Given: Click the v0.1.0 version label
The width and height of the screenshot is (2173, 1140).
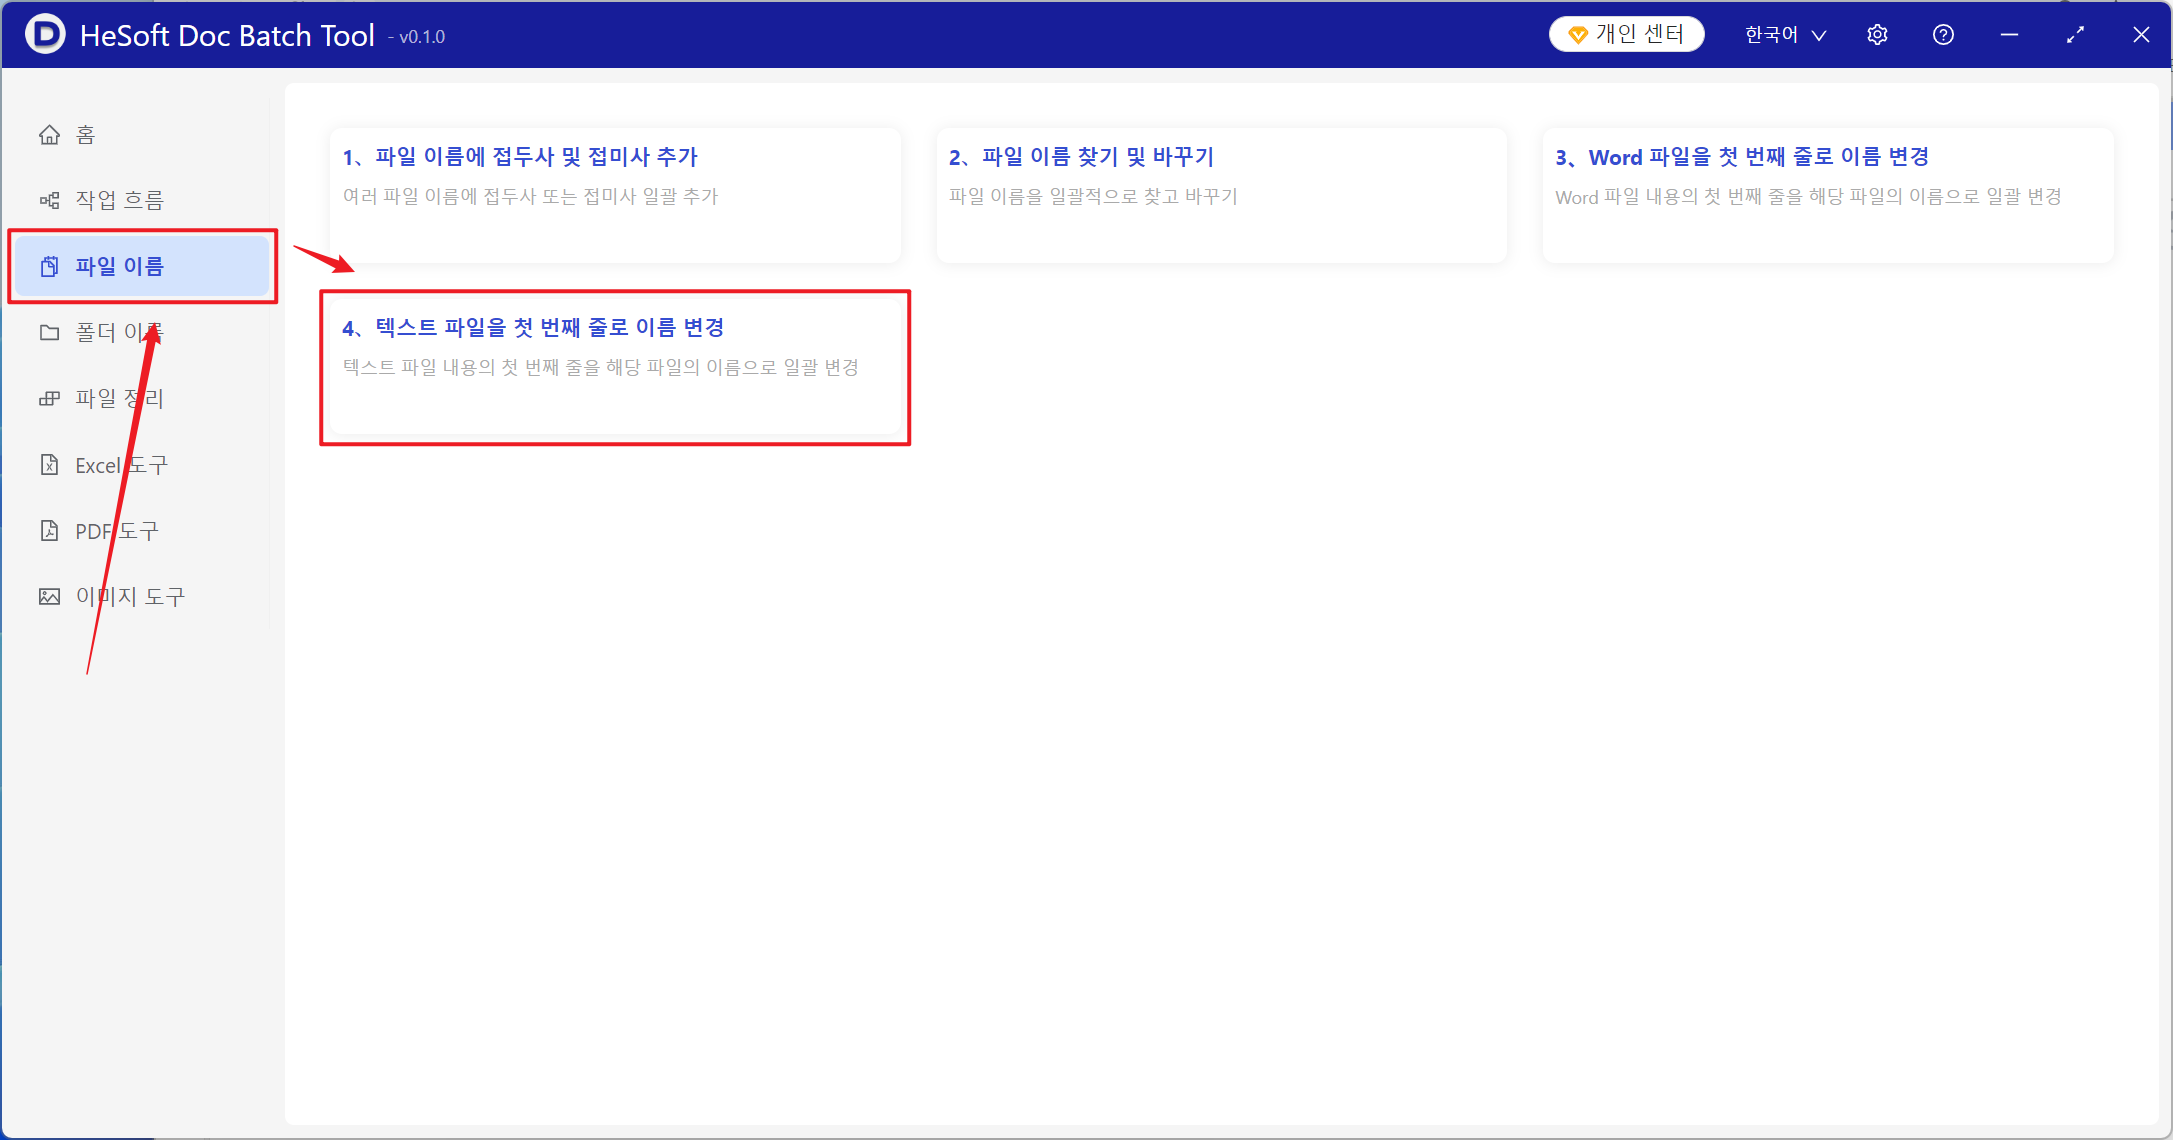Looking at the screenshot, I should (417, 37).
